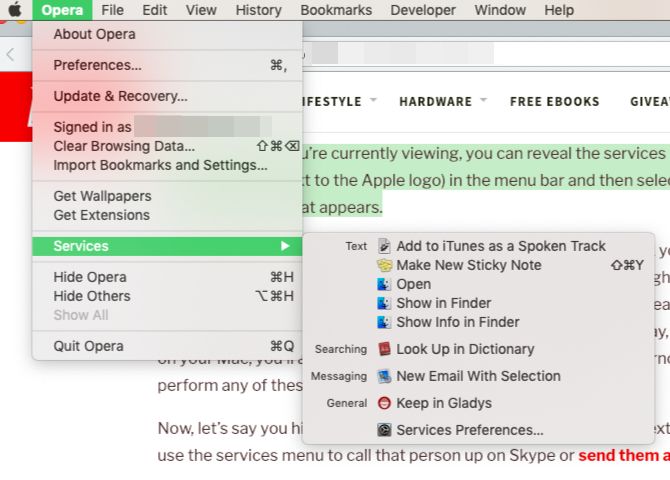
Task: Click the Look Up in Dictionary icon
Action: [384, 349]
